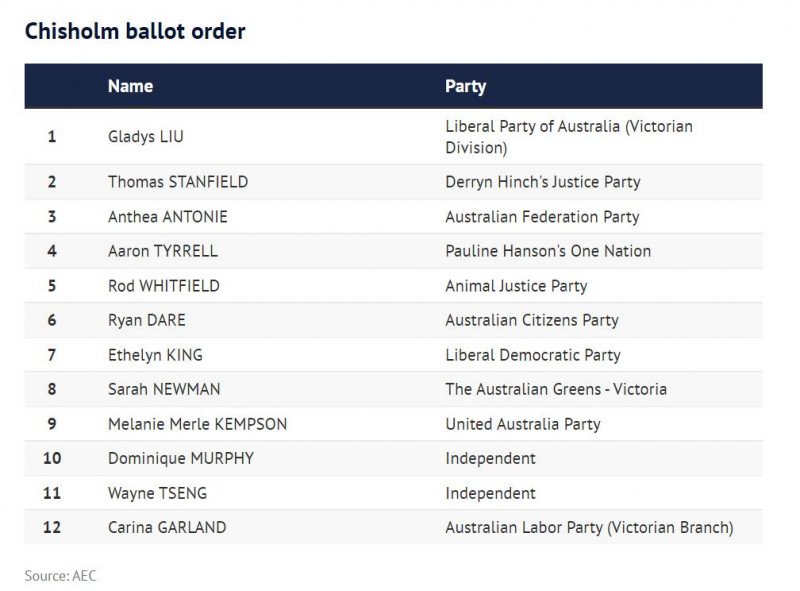Select Anthea ANTONIE in row three
The width and height of the screenshot is (800, 591).
pyautogui.click(x=167, y=216)
